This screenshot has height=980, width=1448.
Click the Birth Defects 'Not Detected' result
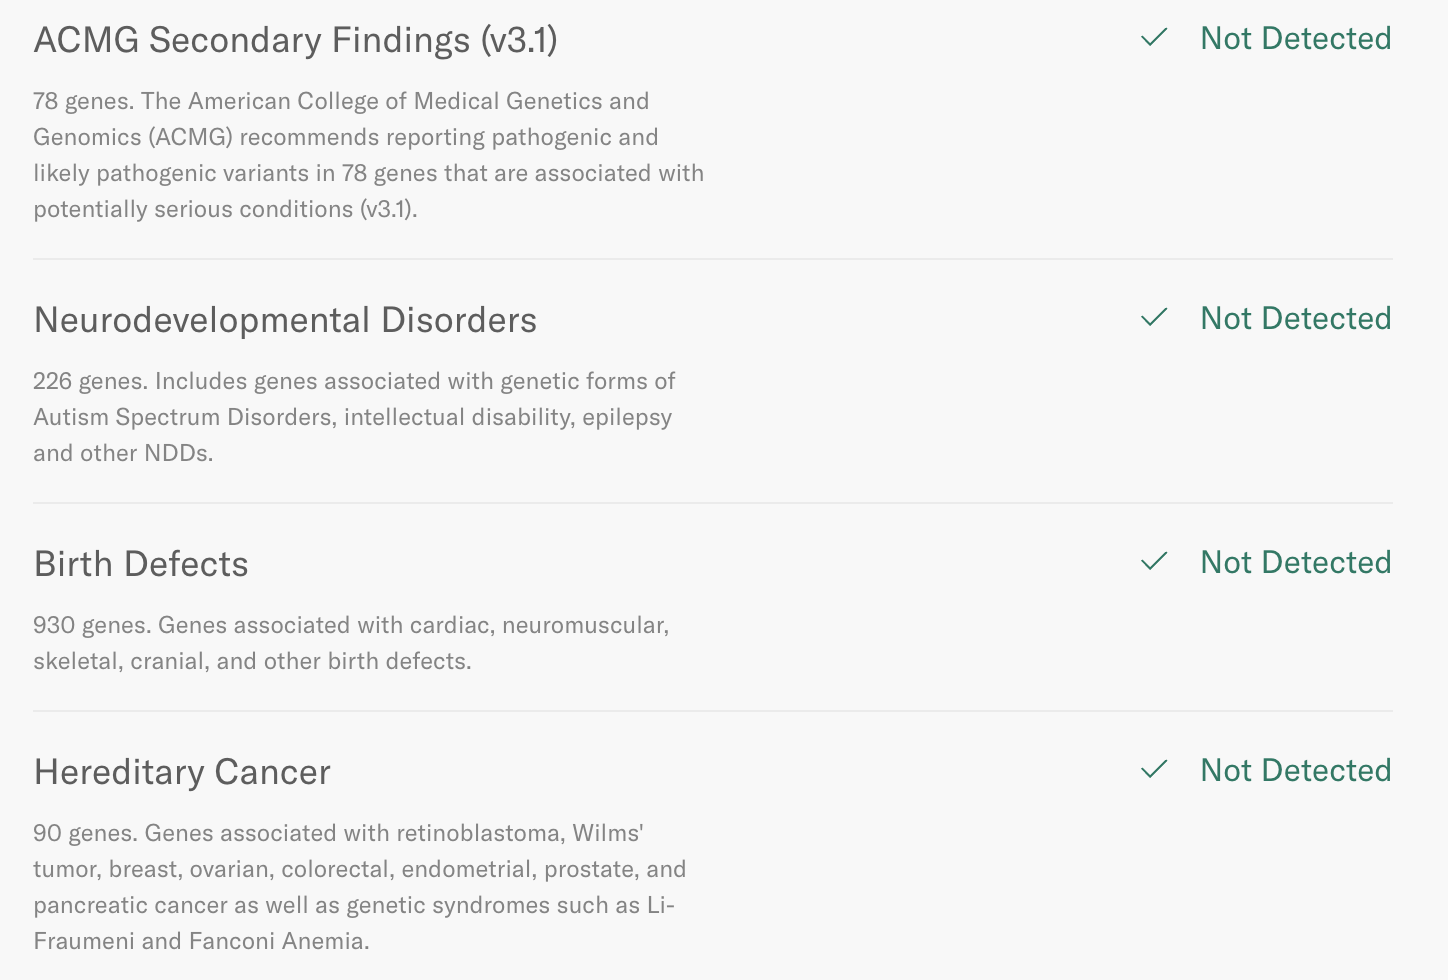pyautogui.click(x=1295, y=562)
